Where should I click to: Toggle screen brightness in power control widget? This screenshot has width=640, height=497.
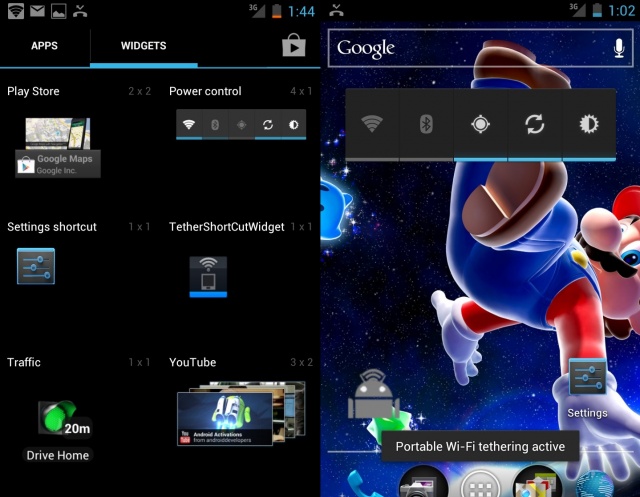coord(588,124)
